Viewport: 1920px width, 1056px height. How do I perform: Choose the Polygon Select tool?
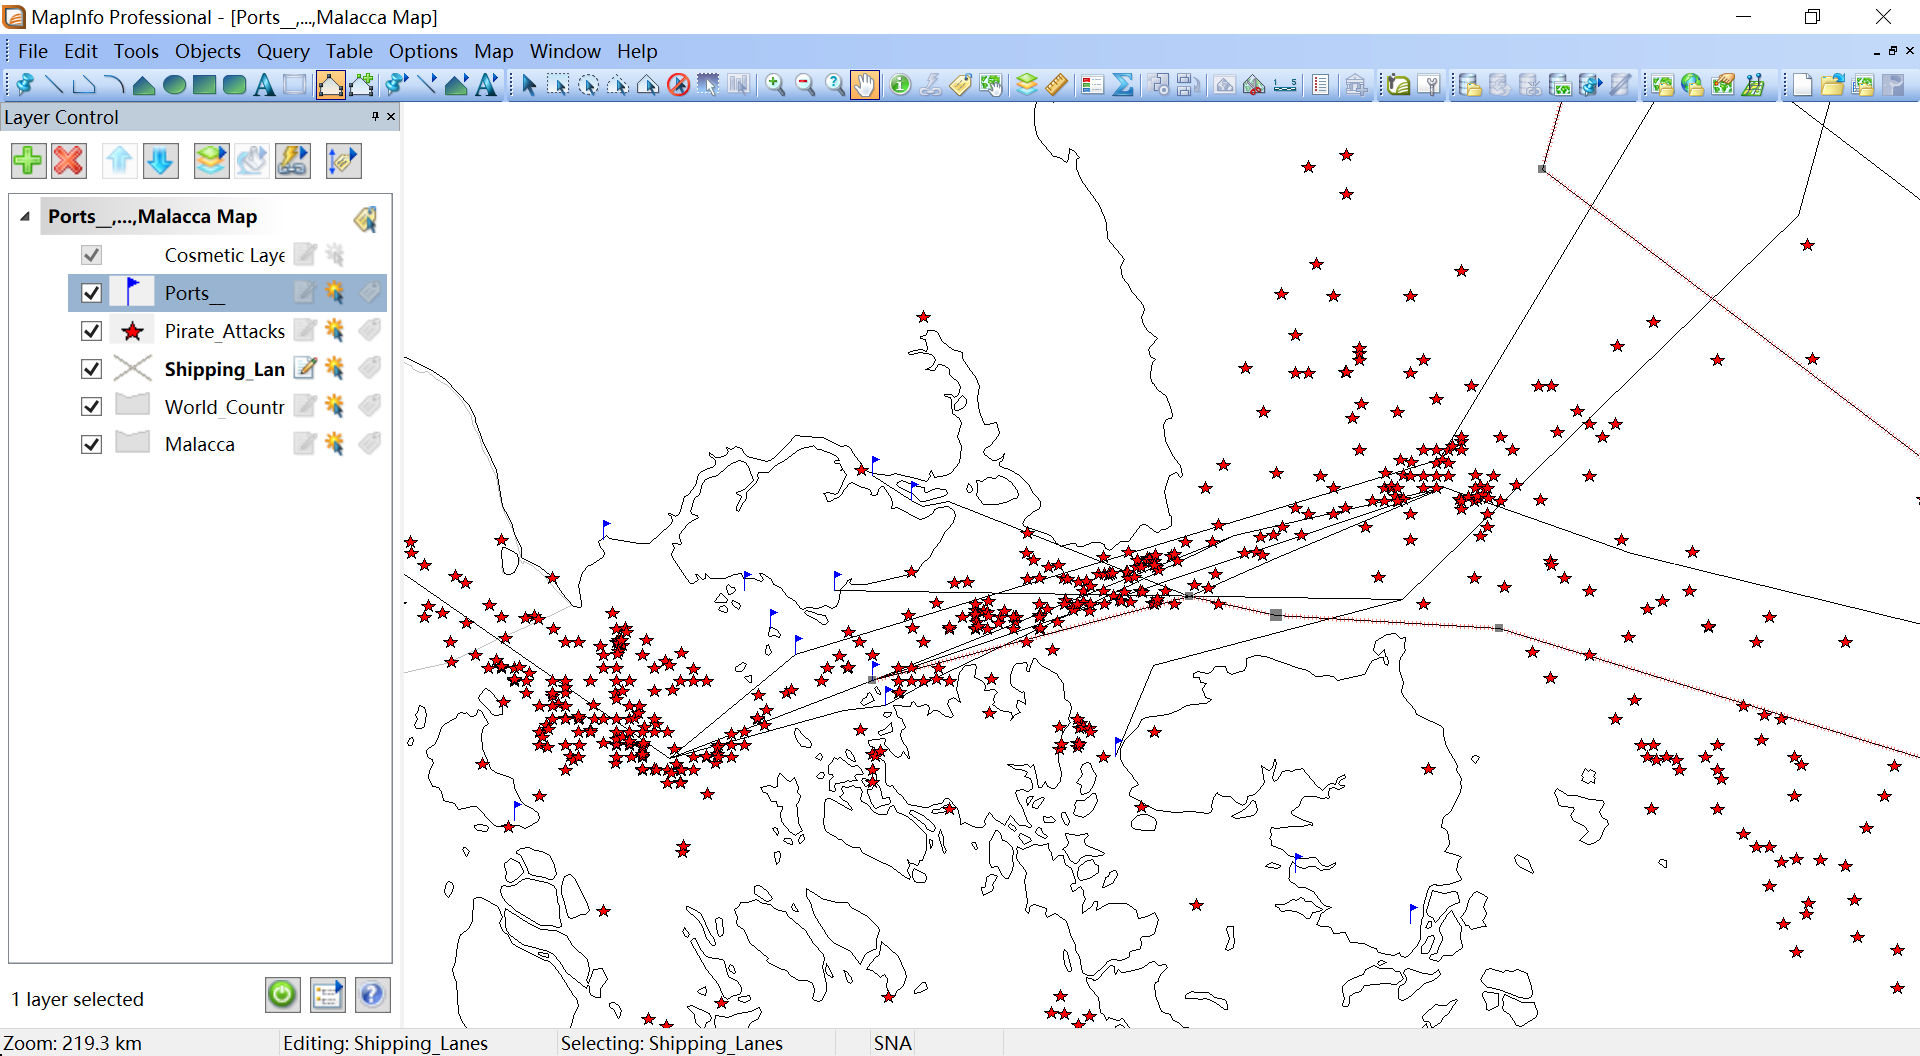click(x=618, y=85)
